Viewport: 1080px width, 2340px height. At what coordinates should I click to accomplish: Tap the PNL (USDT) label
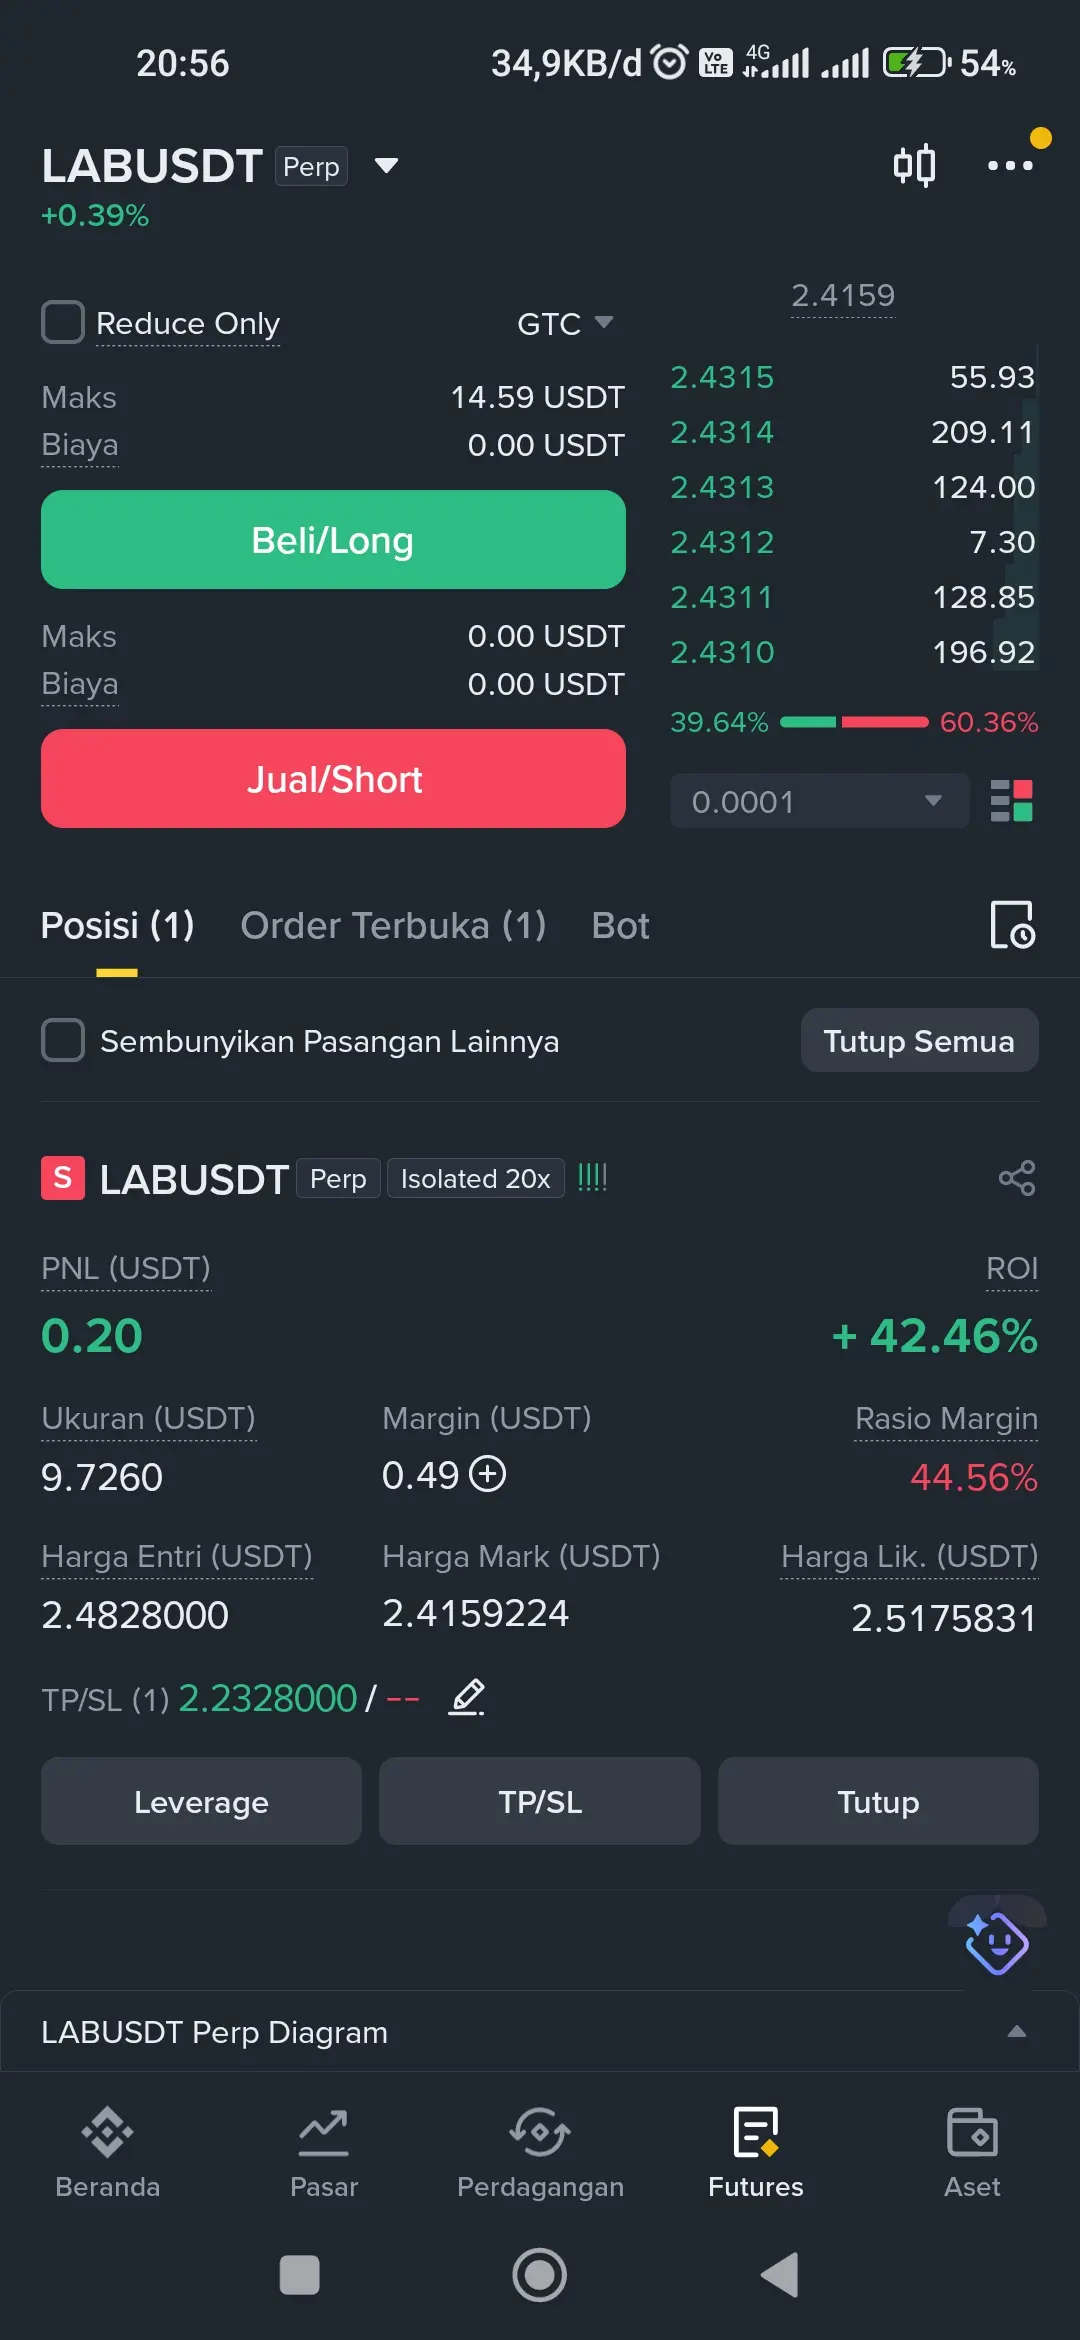coord(126,1268)
